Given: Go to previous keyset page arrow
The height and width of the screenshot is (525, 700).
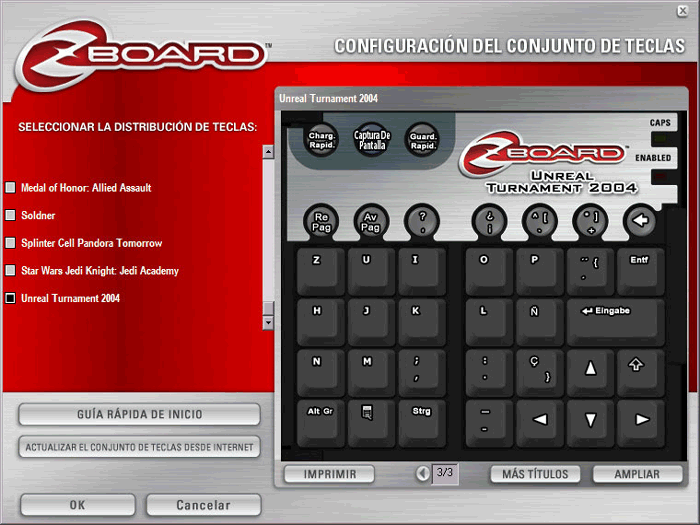Looking at the screenshot, I should pos(422,473).
